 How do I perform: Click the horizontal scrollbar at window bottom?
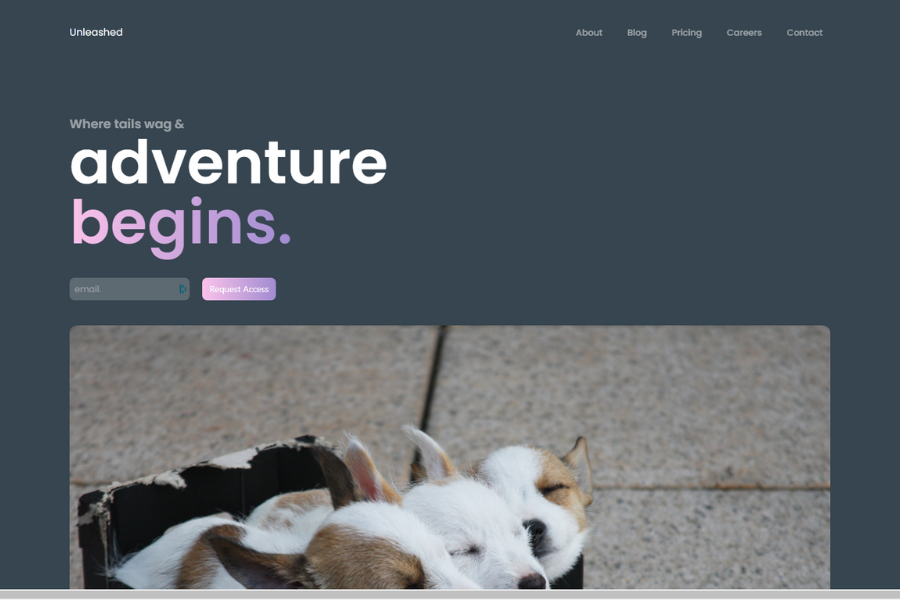pos(450,594)
